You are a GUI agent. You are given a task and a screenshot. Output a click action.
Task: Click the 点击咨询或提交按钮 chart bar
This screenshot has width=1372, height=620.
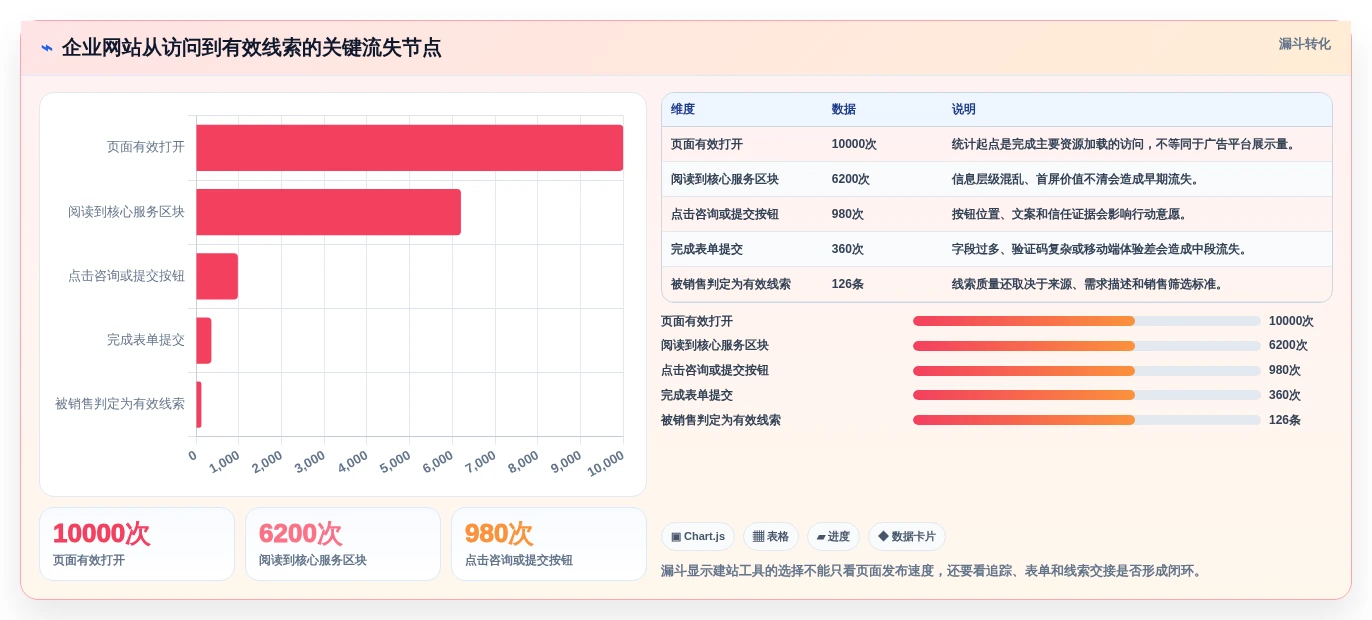[x=217, y=276]
